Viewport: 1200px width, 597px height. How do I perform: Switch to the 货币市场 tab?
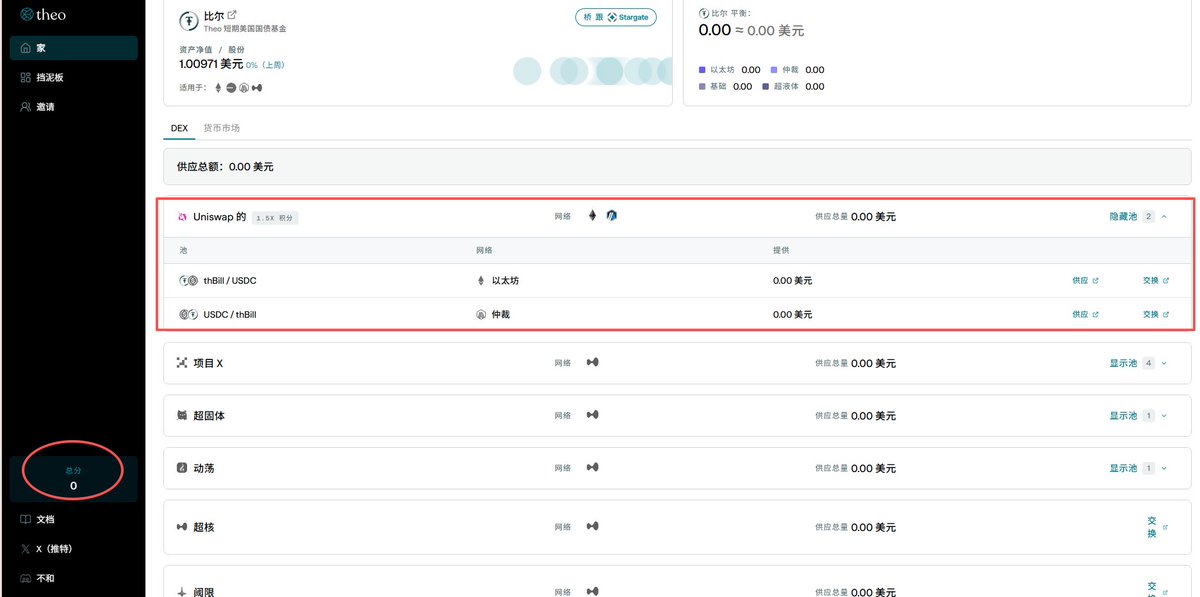click(222, 128)
